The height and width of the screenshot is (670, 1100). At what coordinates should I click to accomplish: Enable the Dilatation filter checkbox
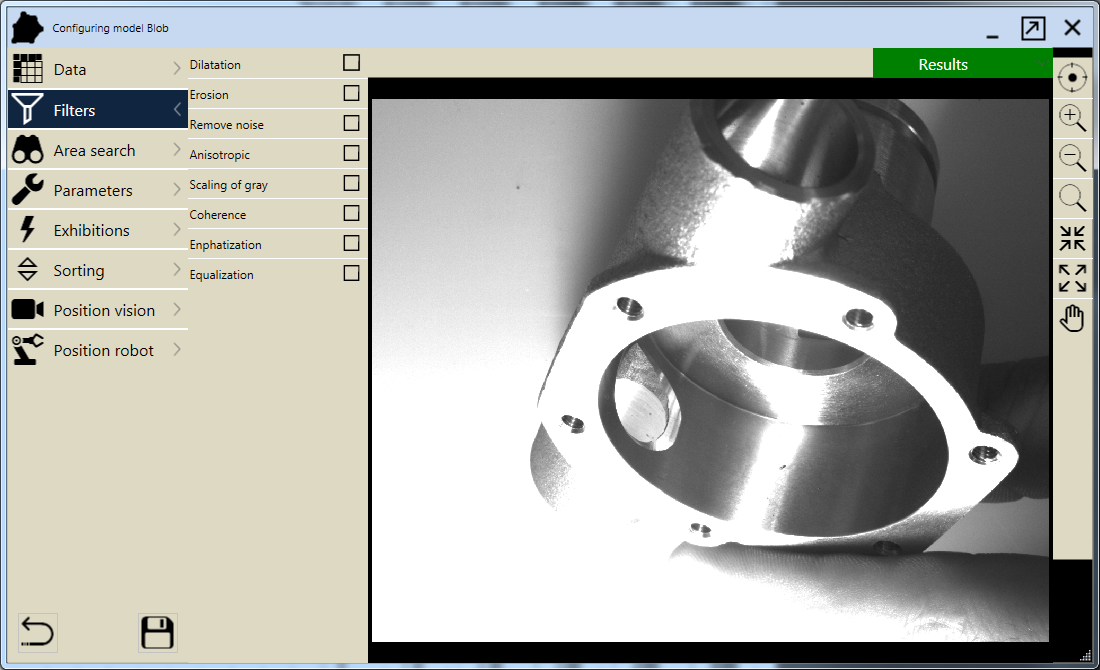[351, 62]
